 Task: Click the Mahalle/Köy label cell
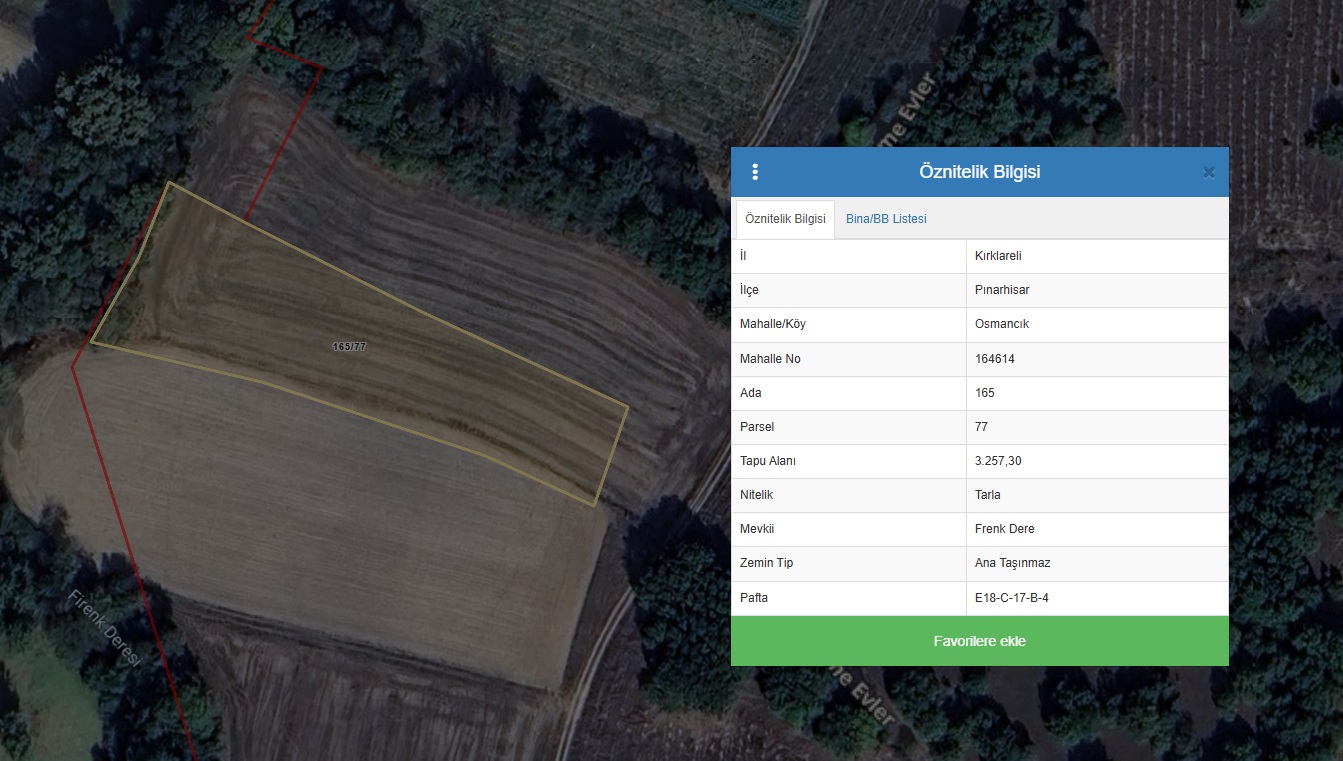[x=772, y=324]
